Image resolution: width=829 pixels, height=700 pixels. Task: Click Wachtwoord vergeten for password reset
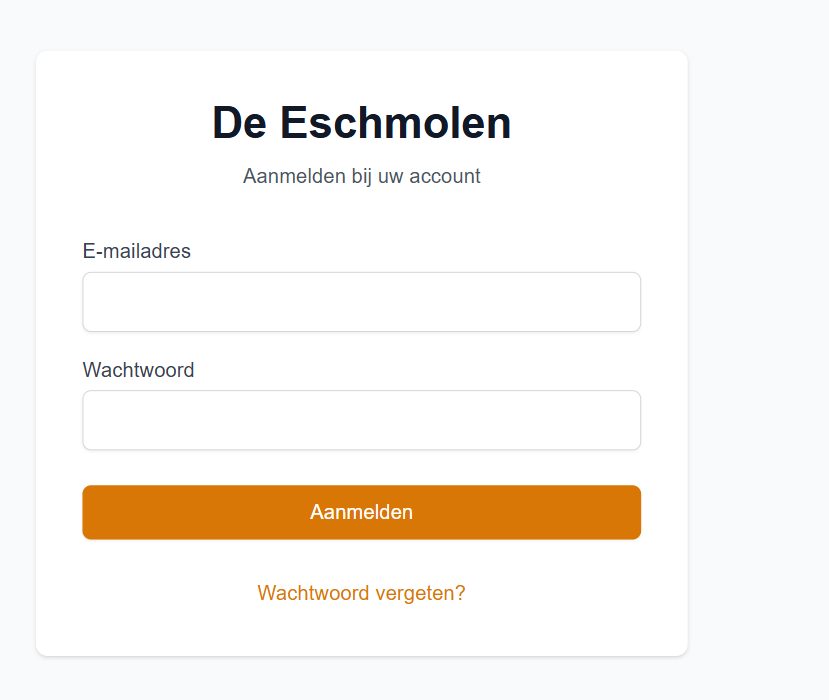coord(361,592)
